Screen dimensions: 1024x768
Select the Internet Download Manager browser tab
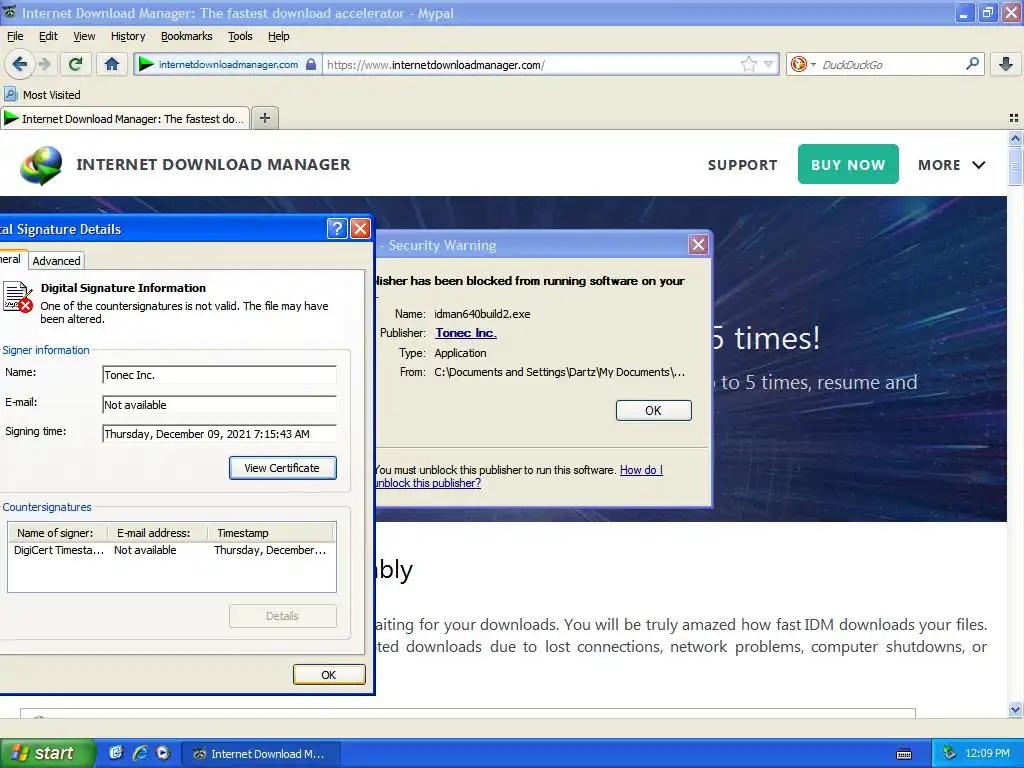point(125,119)
